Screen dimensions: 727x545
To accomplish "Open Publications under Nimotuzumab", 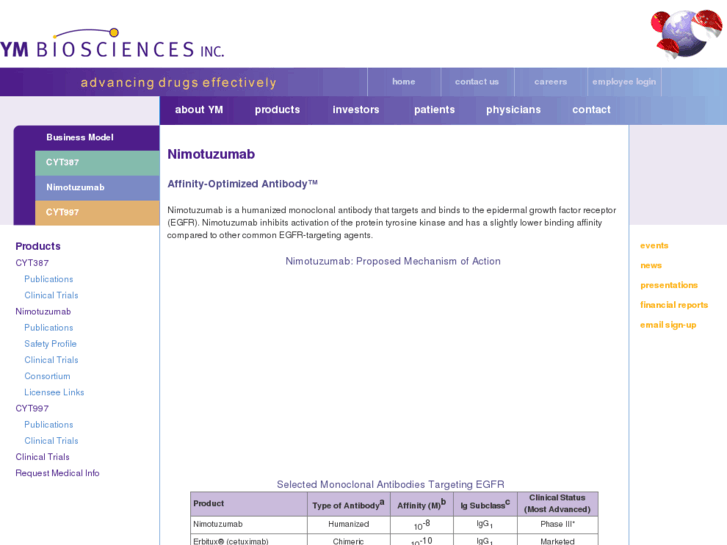I will pos(49,328).
